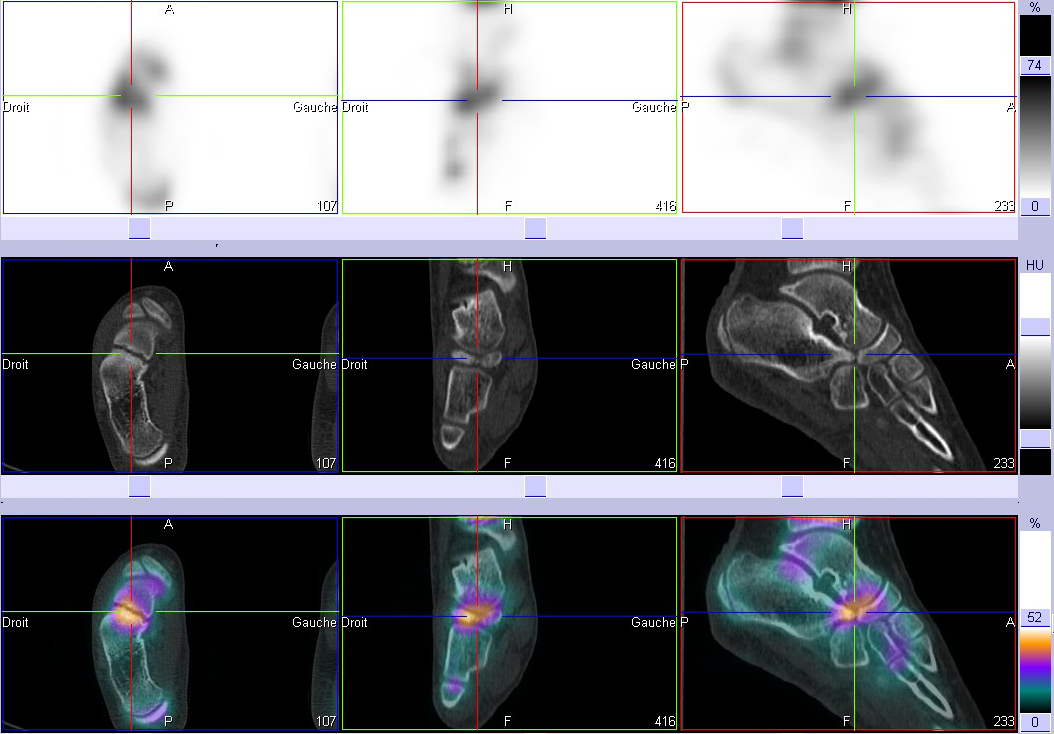Click slice number 233 in fused sagittal view

coord(1004,721)
